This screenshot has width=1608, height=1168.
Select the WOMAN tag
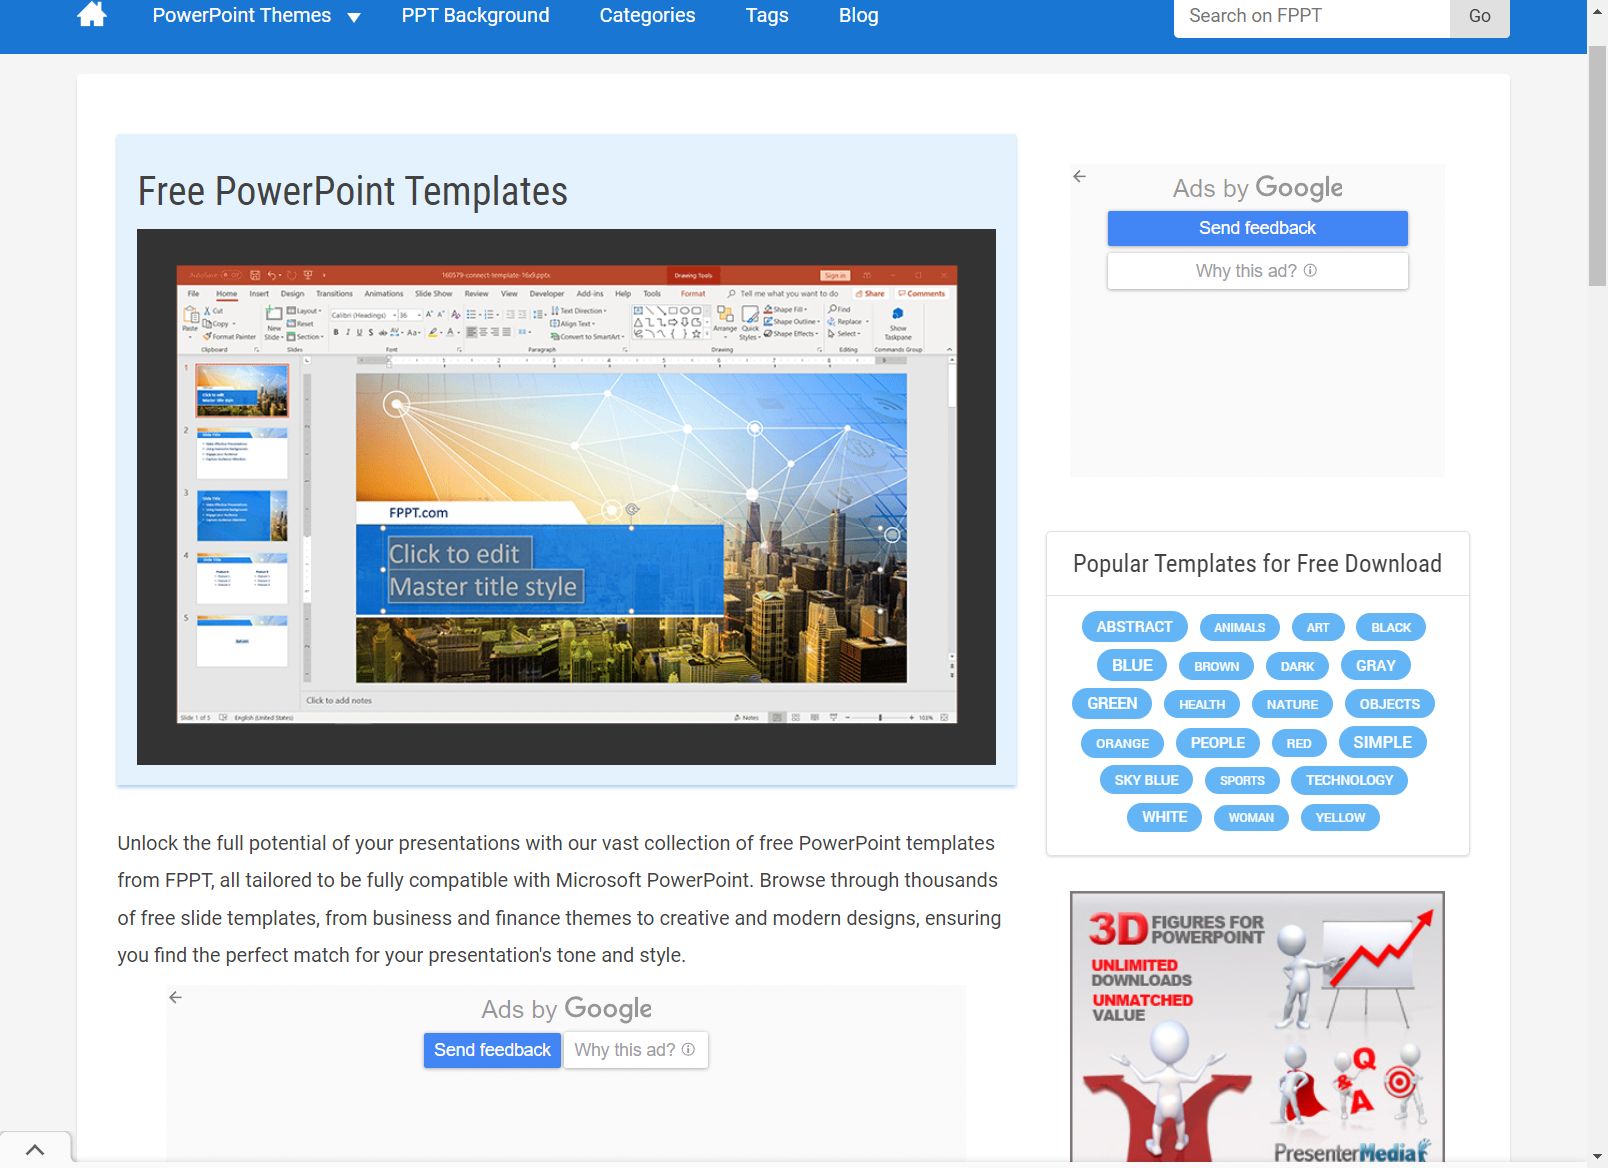pos(1251,818)
